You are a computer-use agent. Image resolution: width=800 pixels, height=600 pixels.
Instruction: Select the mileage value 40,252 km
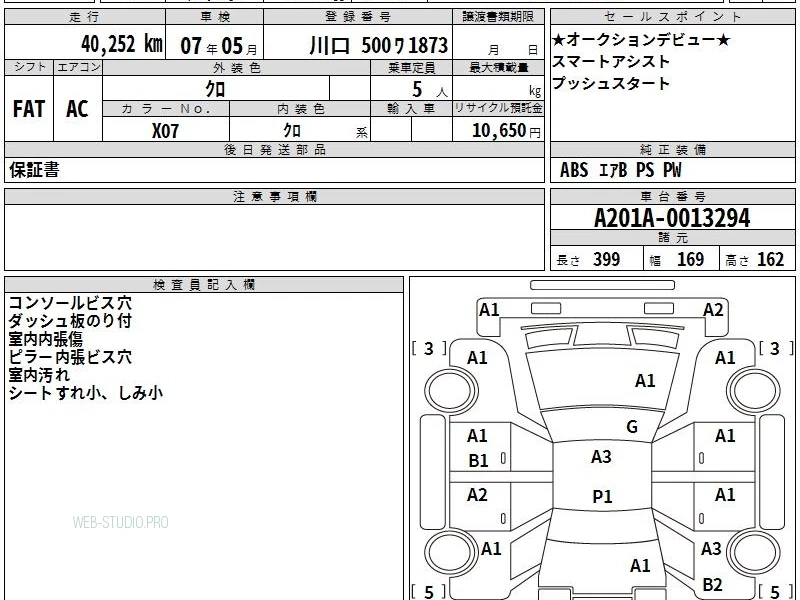[x=122, y=44]
